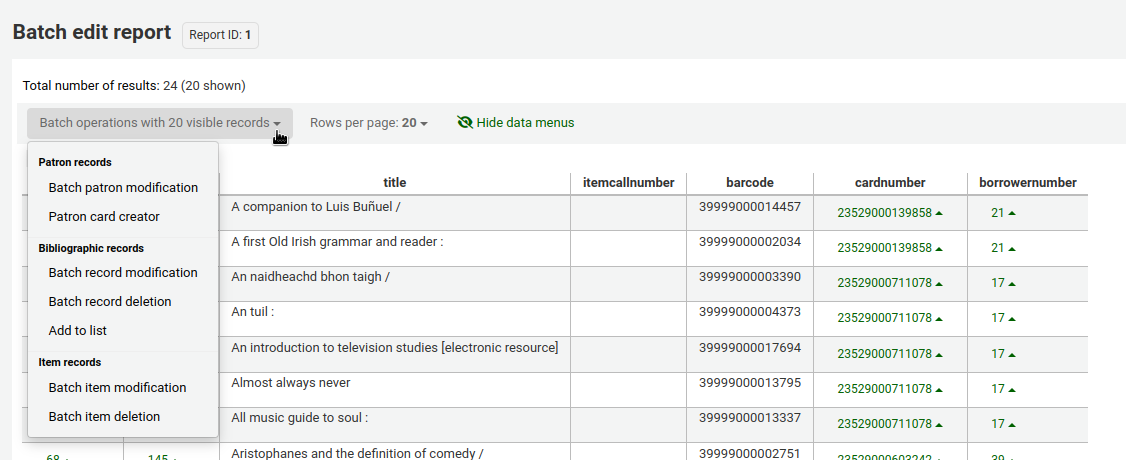The height and width of the screenshot is (460, 1126).
Task: Click the barcode column header
Action: (750, 182)
